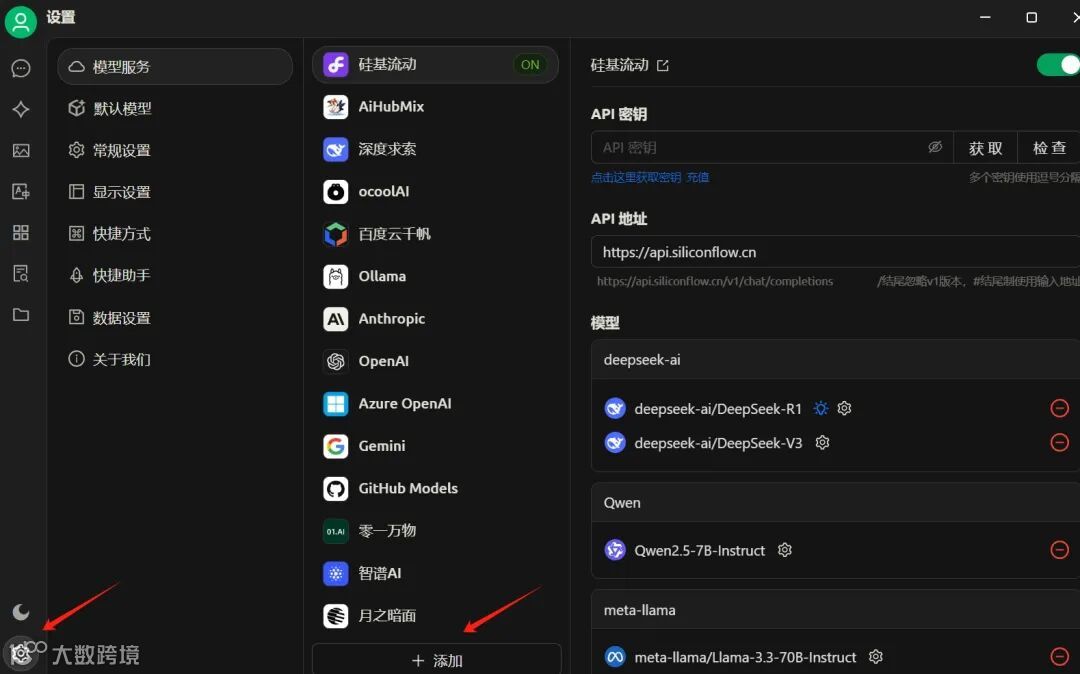Viewport: 1080px width, 674px height.
Task: Click the 获取 API key button
Action: pos(985,147)
